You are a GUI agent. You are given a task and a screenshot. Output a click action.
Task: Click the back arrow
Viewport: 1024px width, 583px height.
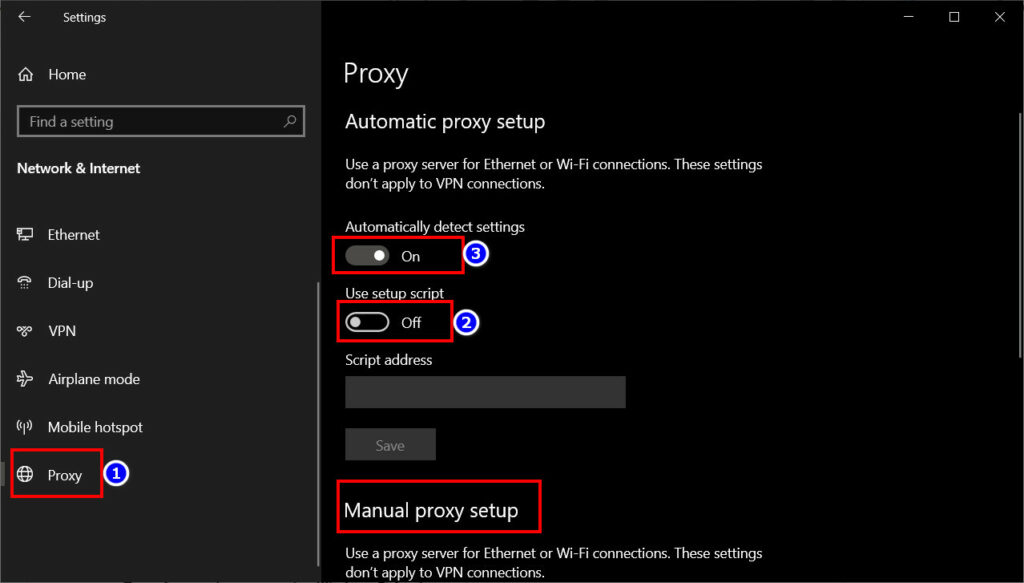(23, 17)
